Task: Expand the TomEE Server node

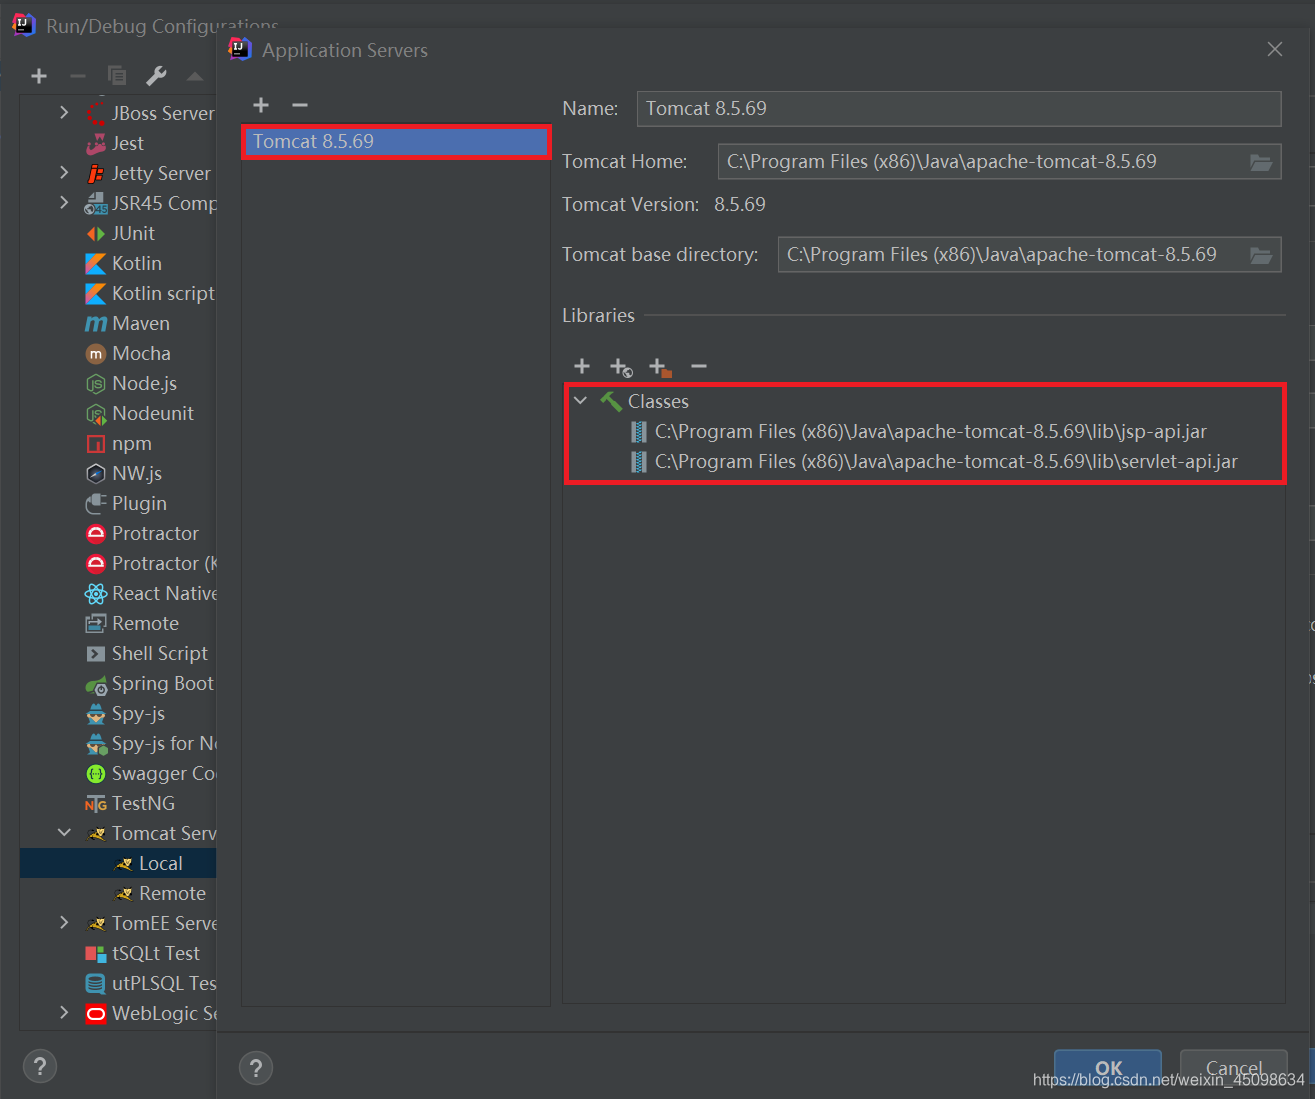Action: [64, 923]
